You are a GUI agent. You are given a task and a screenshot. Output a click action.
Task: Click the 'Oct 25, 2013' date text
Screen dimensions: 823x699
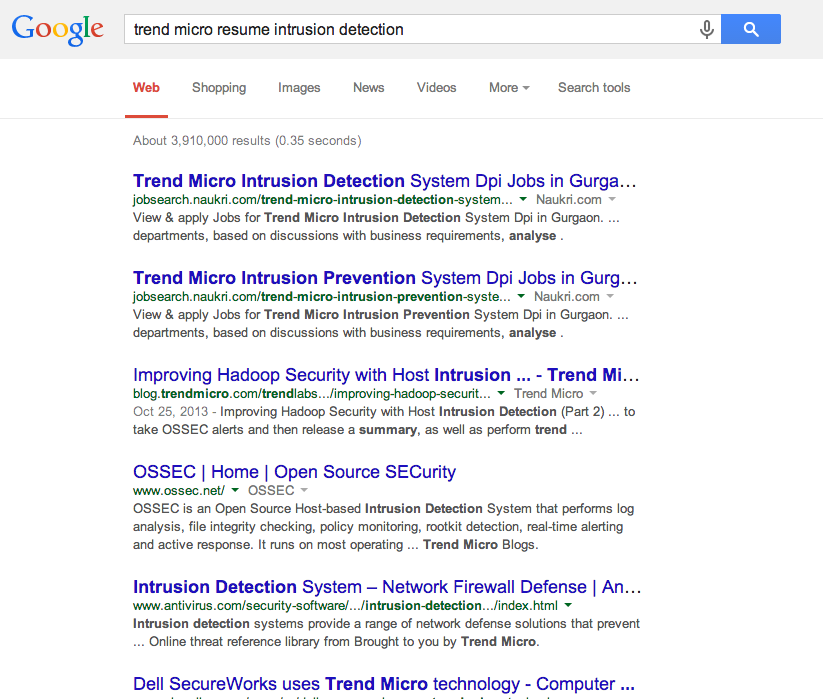[171, 411]
